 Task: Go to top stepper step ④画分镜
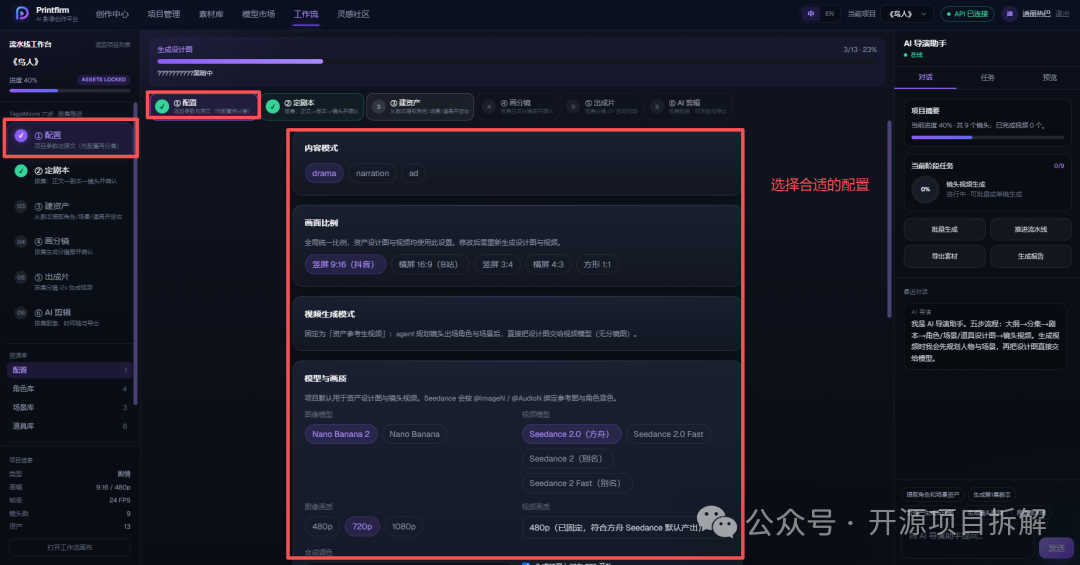pyautogui.click(x=518, y=106)
